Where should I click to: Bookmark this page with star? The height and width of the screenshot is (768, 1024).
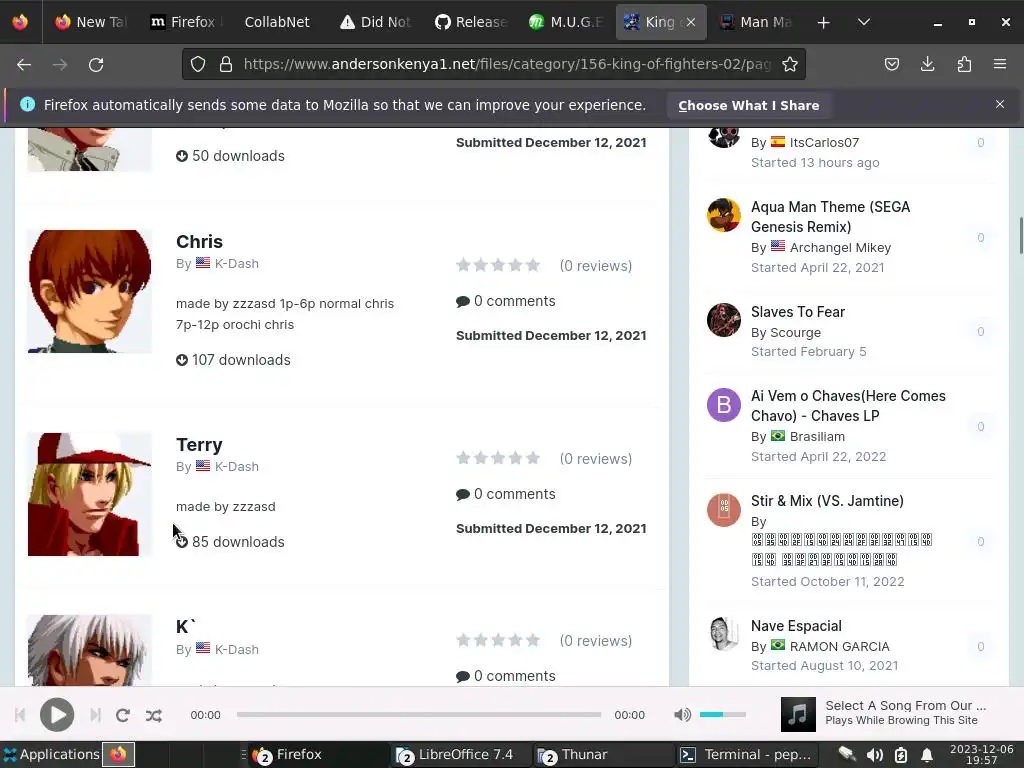pos(790,64)
